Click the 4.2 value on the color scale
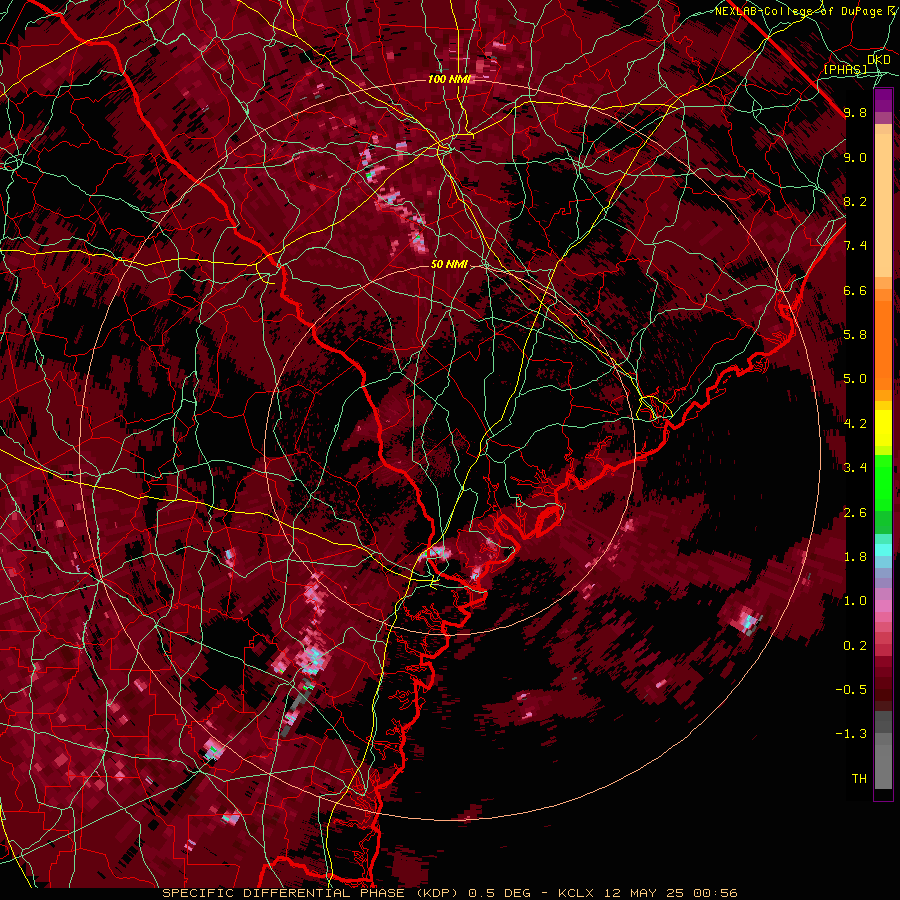Image resolution: width=900 pixels, height=900 pixels. [x=855, y=424]
